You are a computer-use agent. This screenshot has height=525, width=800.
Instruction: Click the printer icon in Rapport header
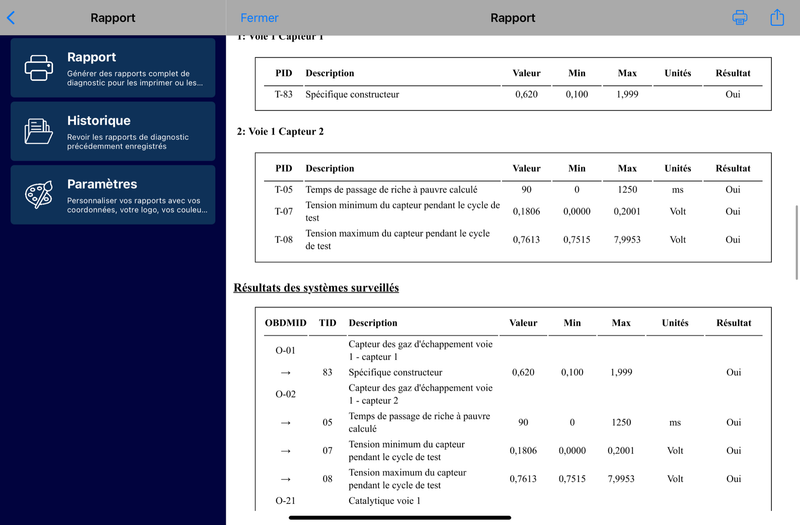[739, 18]
